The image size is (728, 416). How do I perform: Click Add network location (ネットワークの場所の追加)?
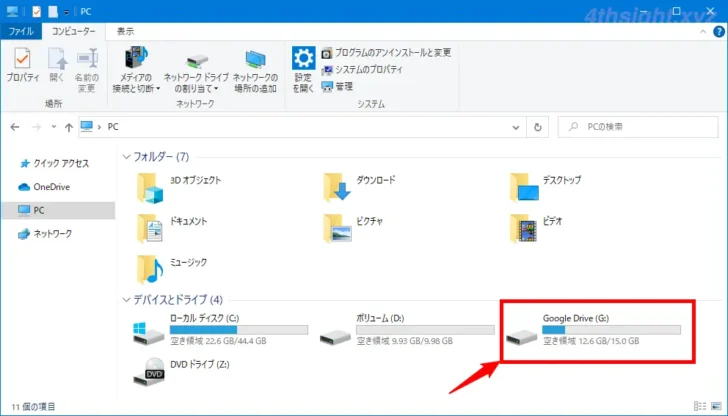(x=255, y=71)
